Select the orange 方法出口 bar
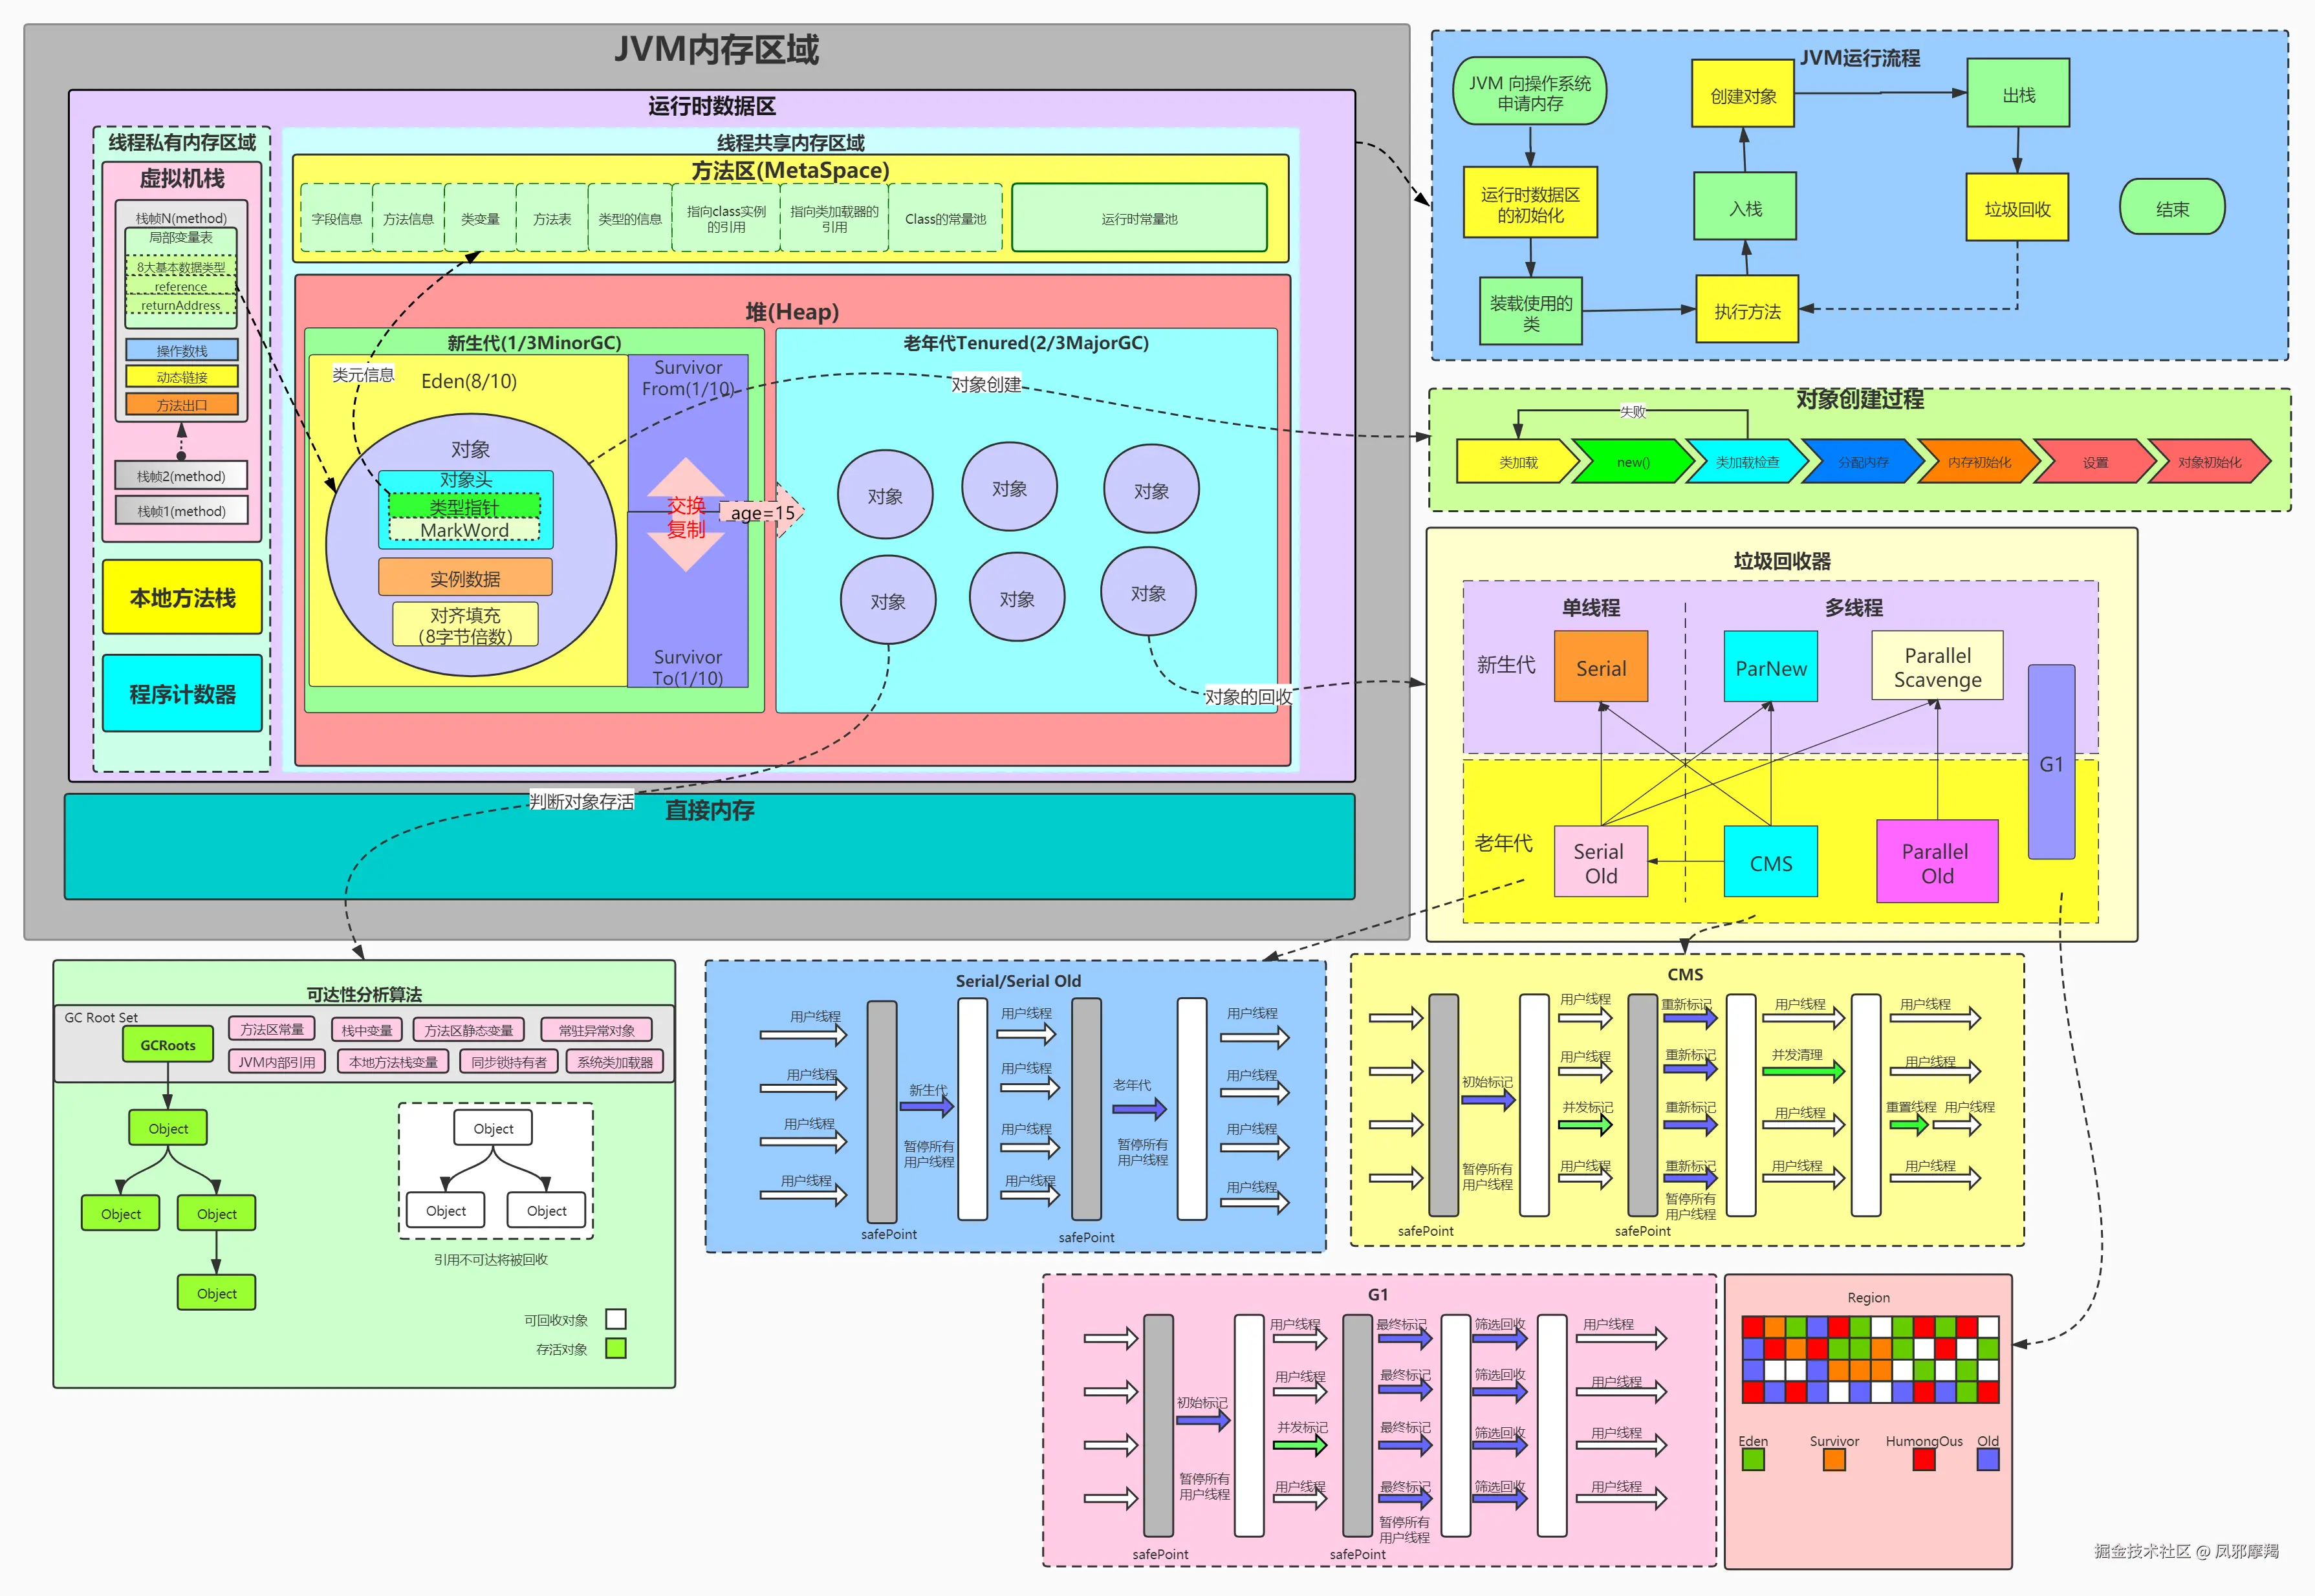2315x1596 pixels. click(x=182, y=404)
